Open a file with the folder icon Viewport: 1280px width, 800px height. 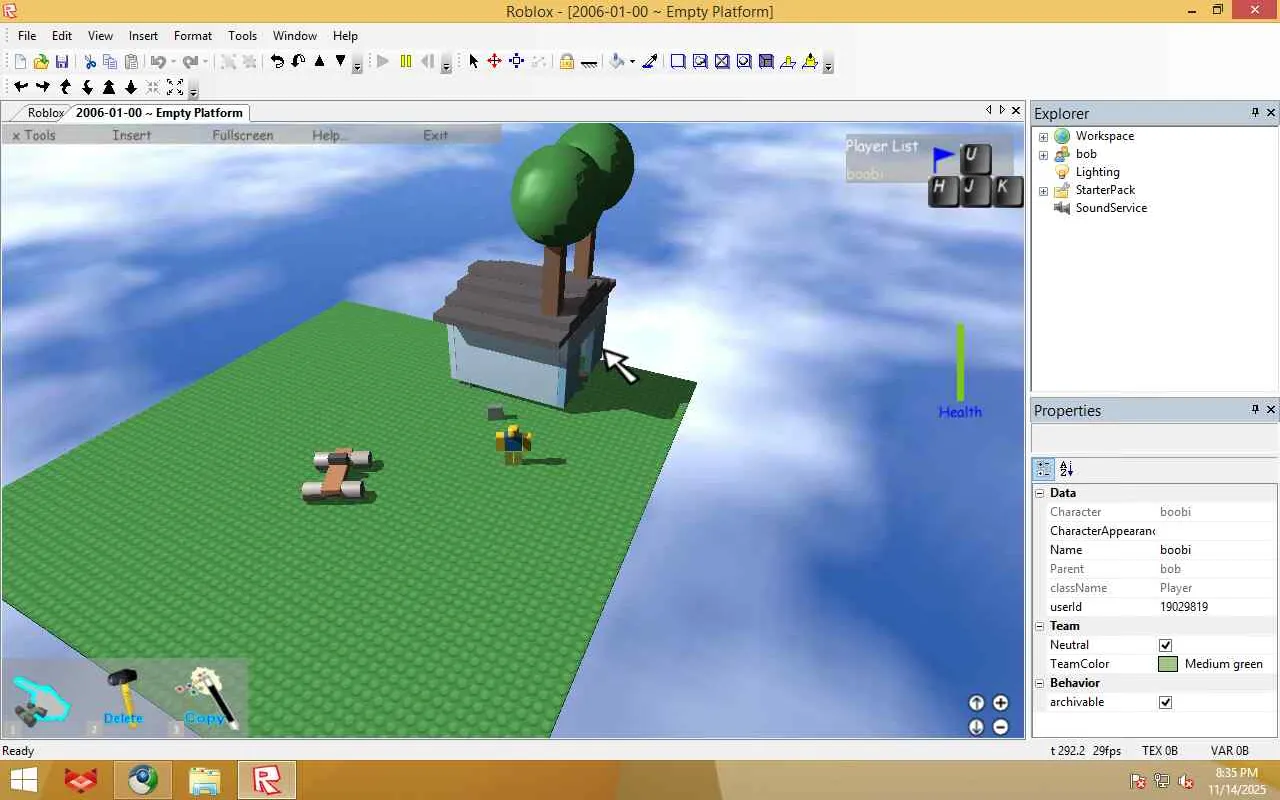pyautogui.click(x=41, y=62)
